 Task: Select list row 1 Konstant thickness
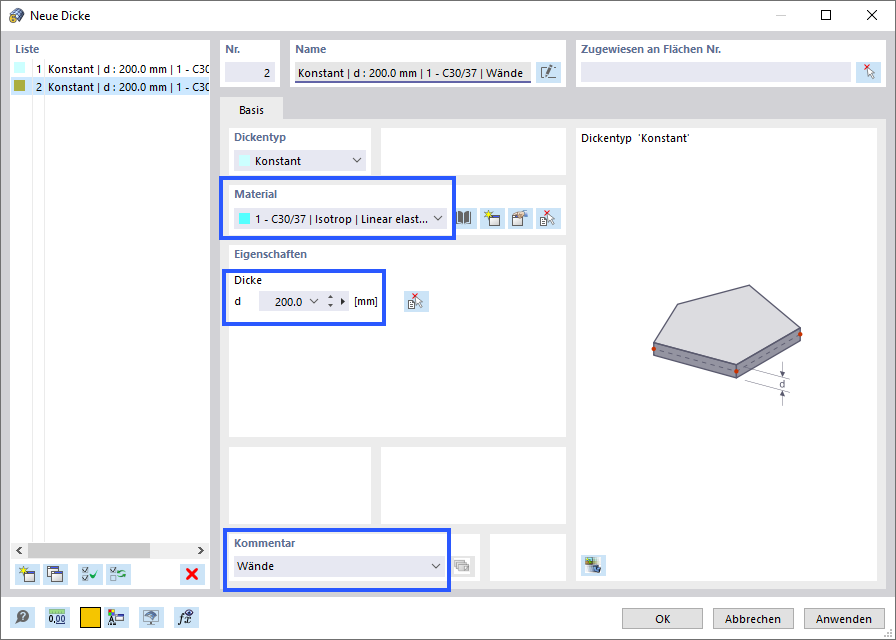(x=110, y=69)
